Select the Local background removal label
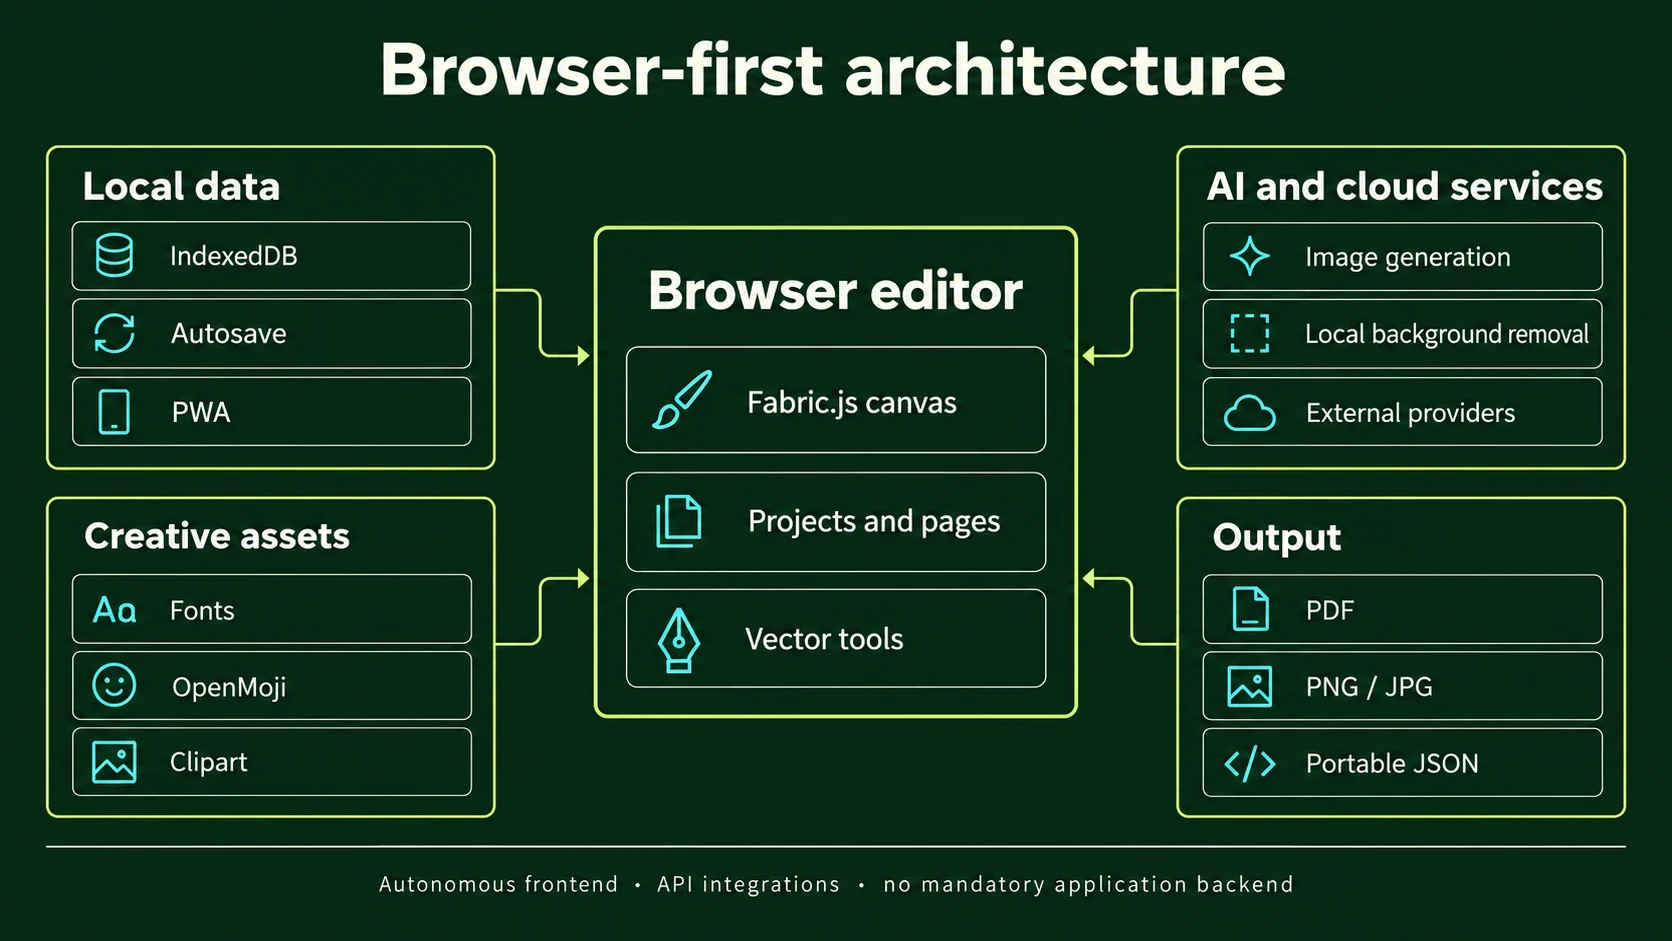The width and height of the screenshot is (1672, 941). point(1446,334)
